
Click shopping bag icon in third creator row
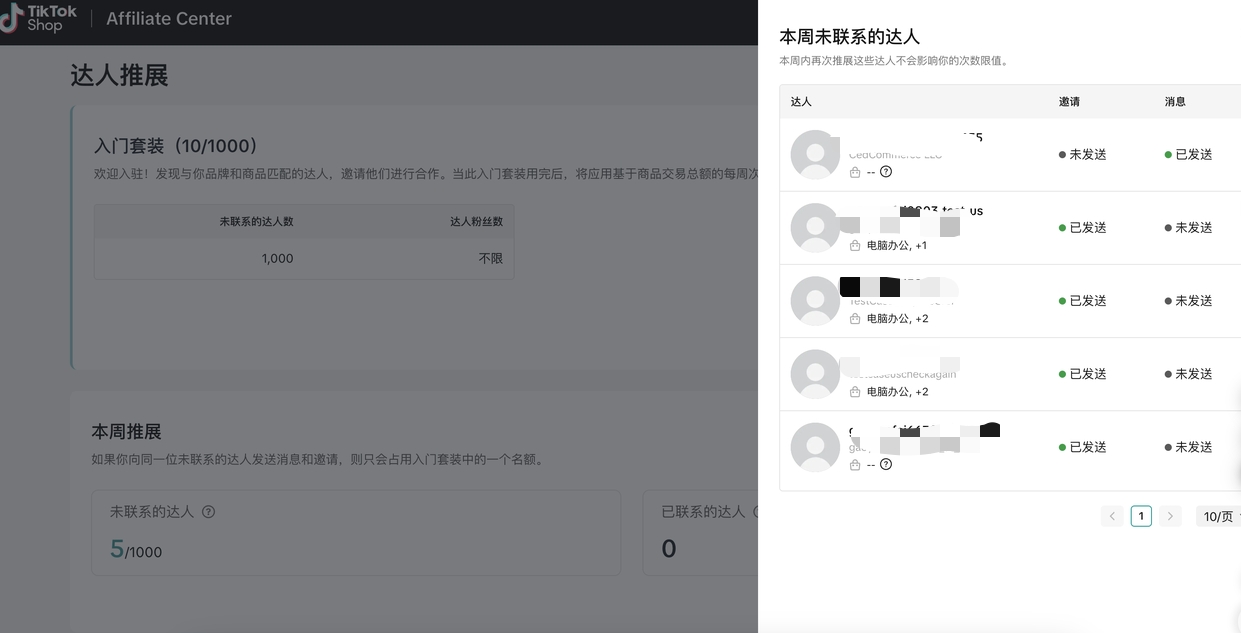tap(855, 318)
